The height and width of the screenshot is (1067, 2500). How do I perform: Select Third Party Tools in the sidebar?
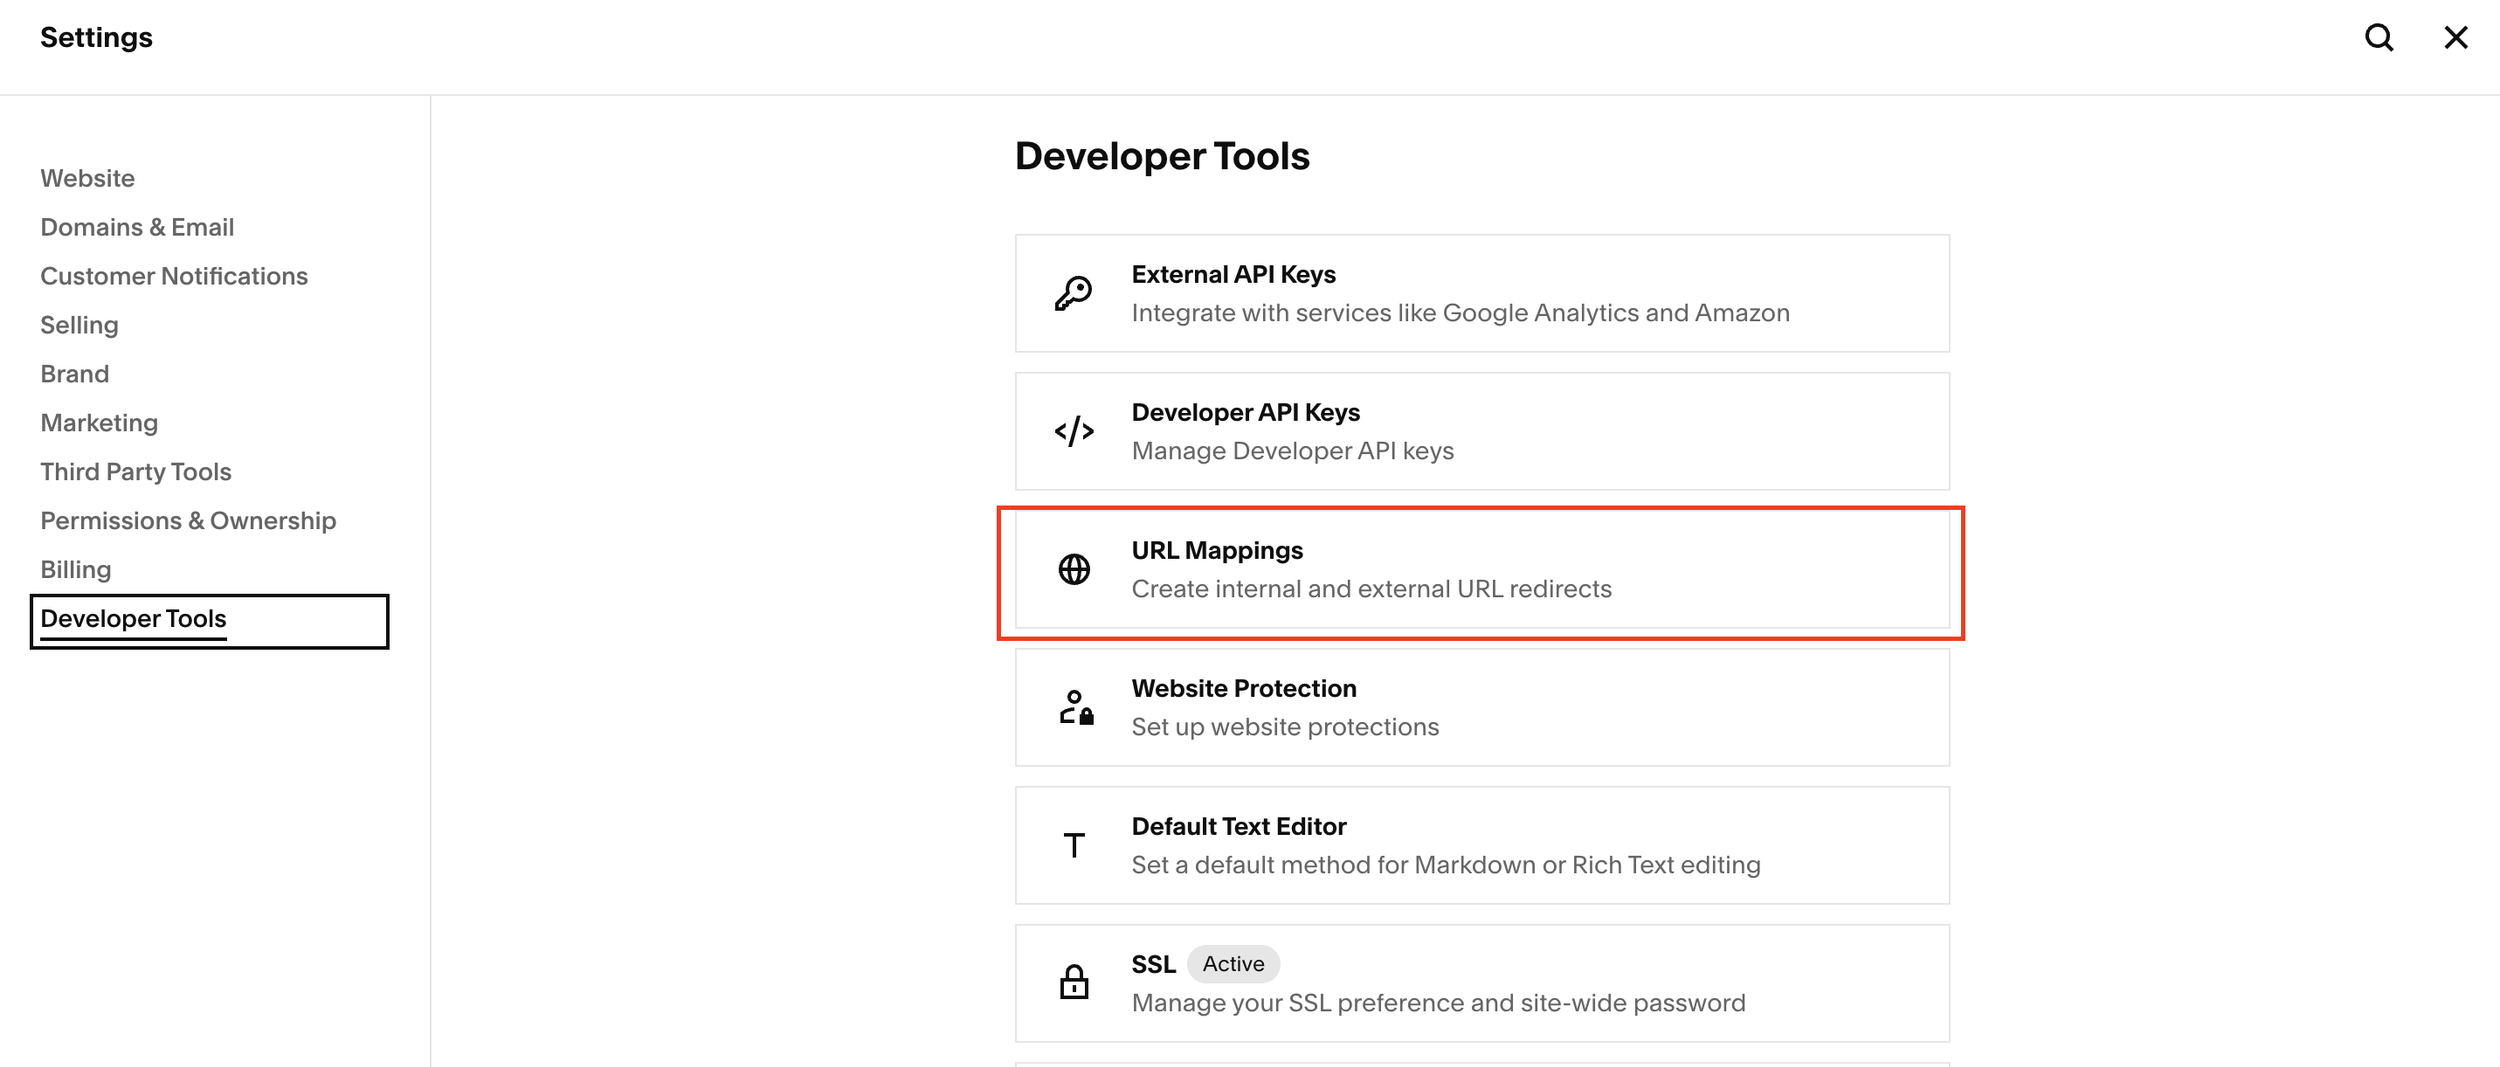click(136, 471)
